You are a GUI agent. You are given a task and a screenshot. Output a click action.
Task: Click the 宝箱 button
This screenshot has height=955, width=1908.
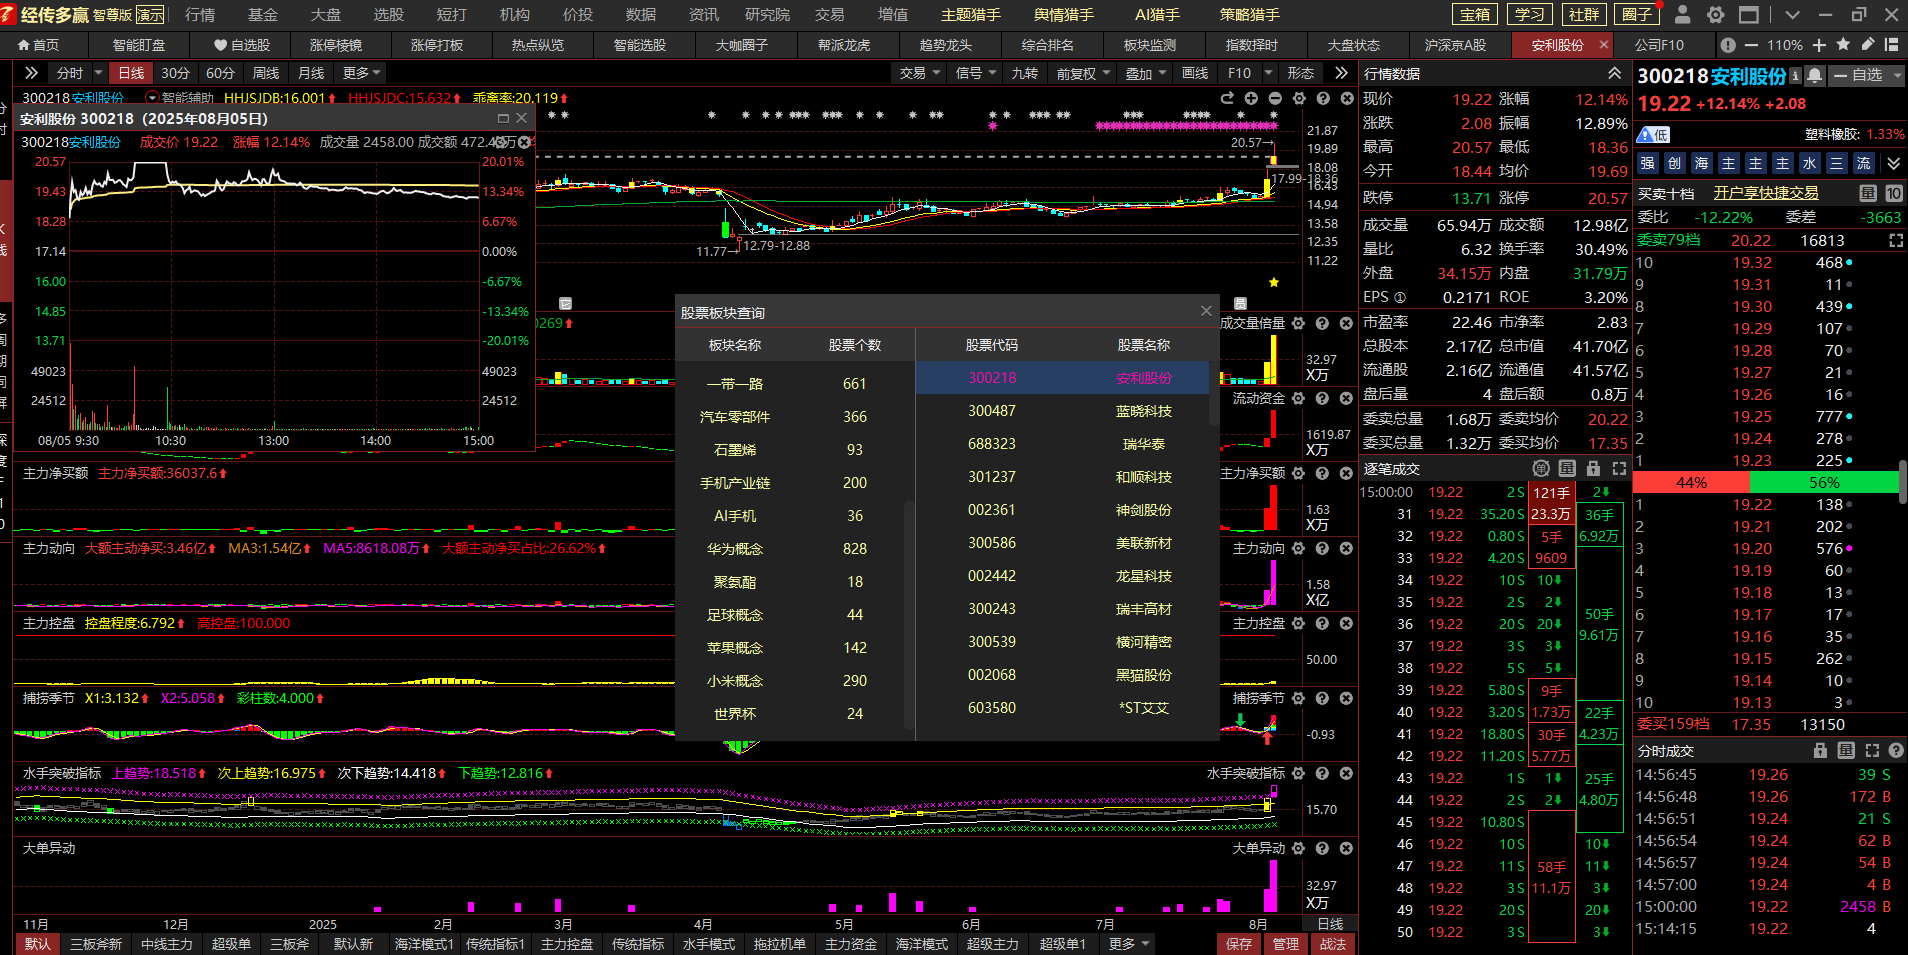1475,15
